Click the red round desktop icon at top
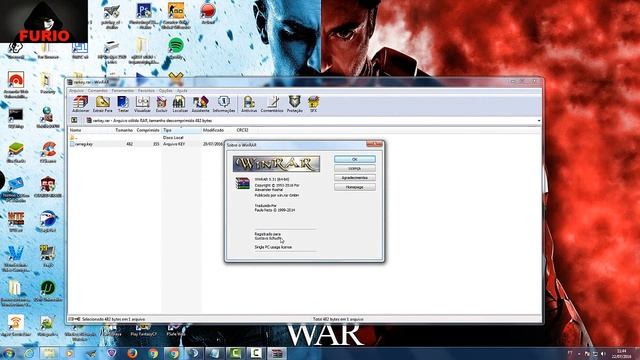 pos(208,12)
